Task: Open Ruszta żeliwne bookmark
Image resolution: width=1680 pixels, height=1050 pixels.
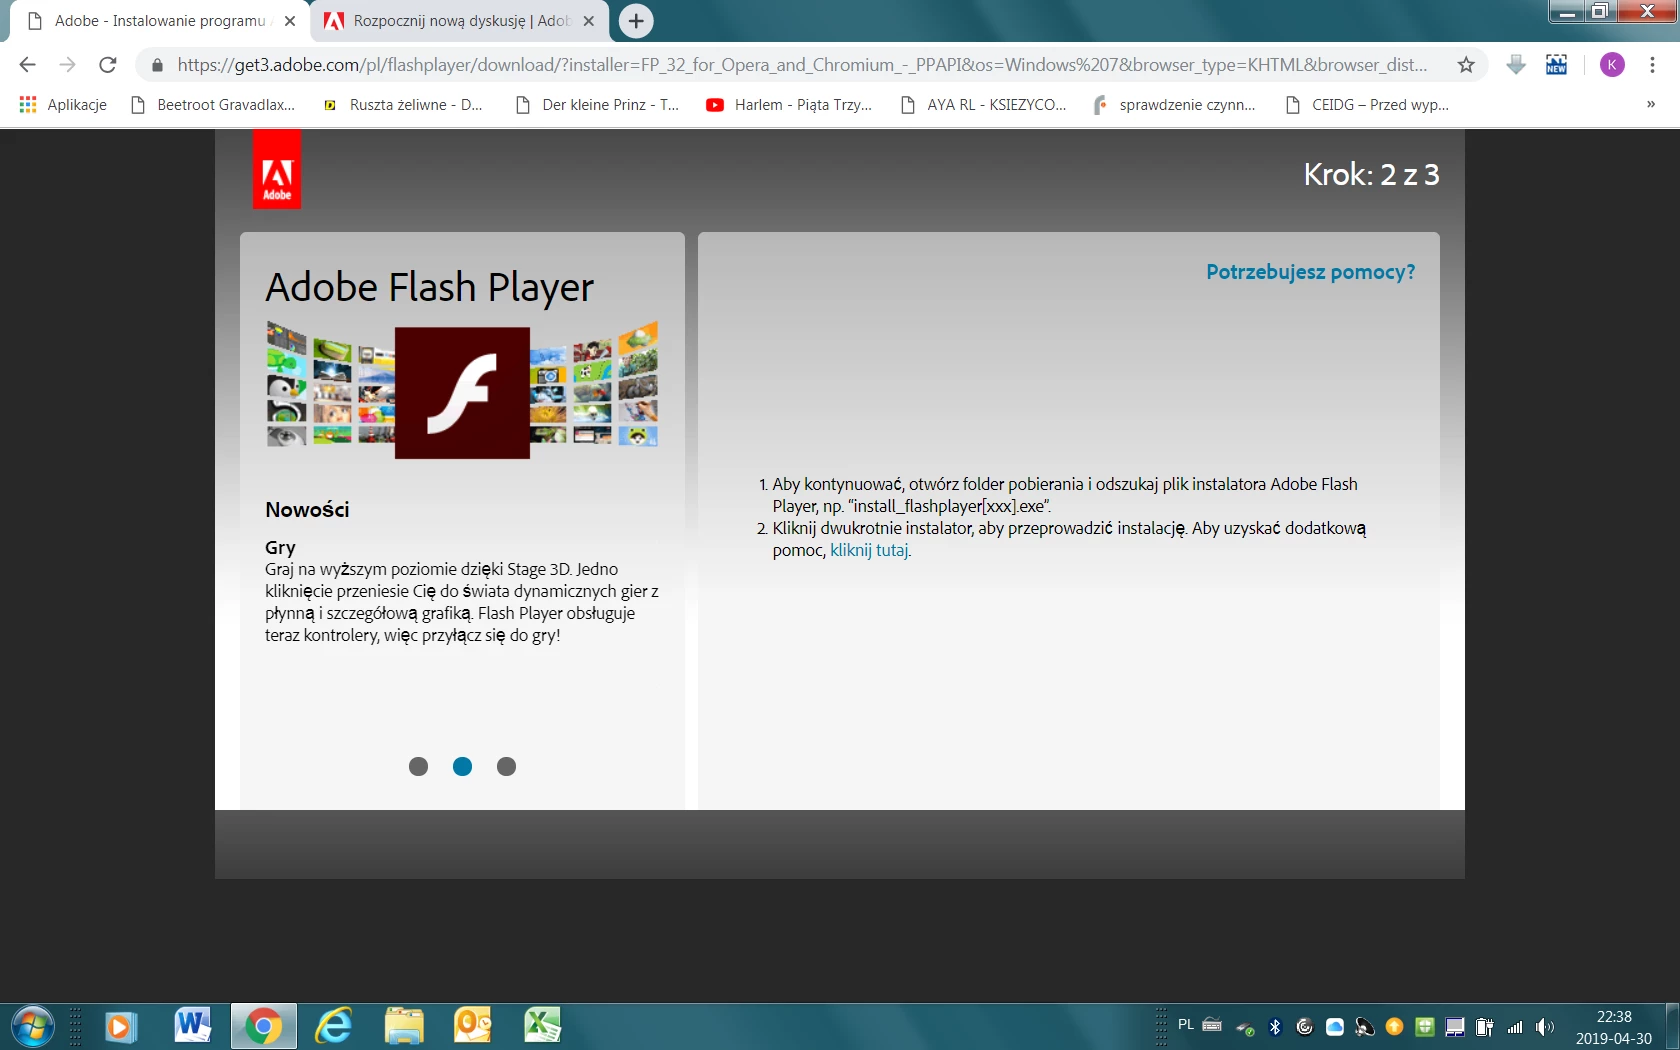Action: coord(403,105)
